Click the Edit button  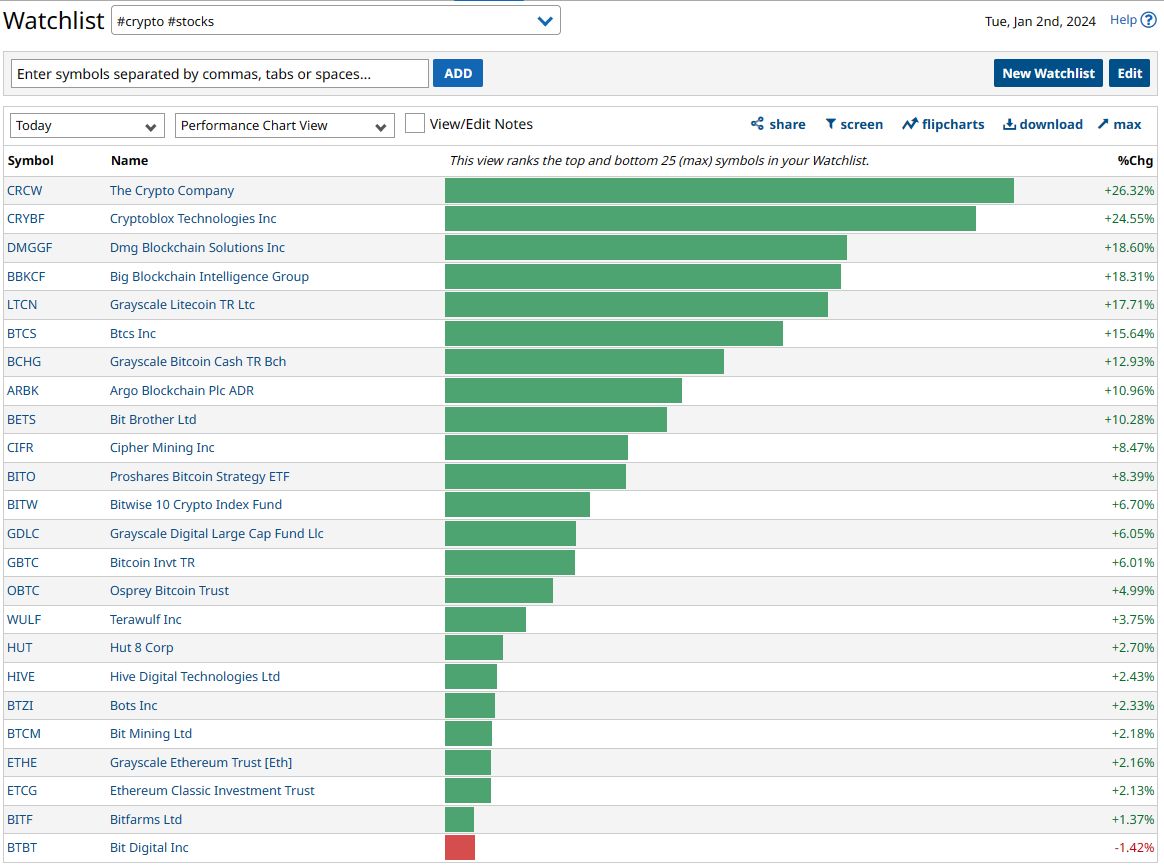(x=1129, y=73)
